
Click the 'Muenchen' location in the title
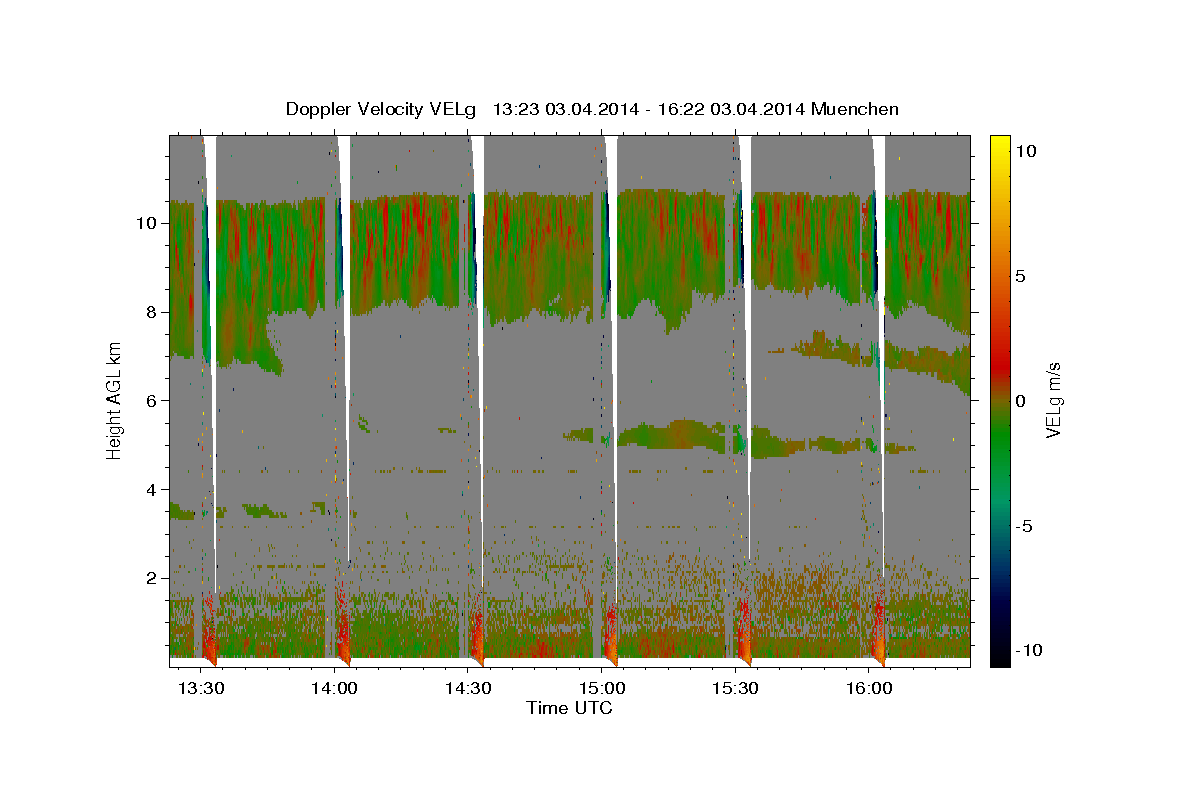click(x=857, y=109)
